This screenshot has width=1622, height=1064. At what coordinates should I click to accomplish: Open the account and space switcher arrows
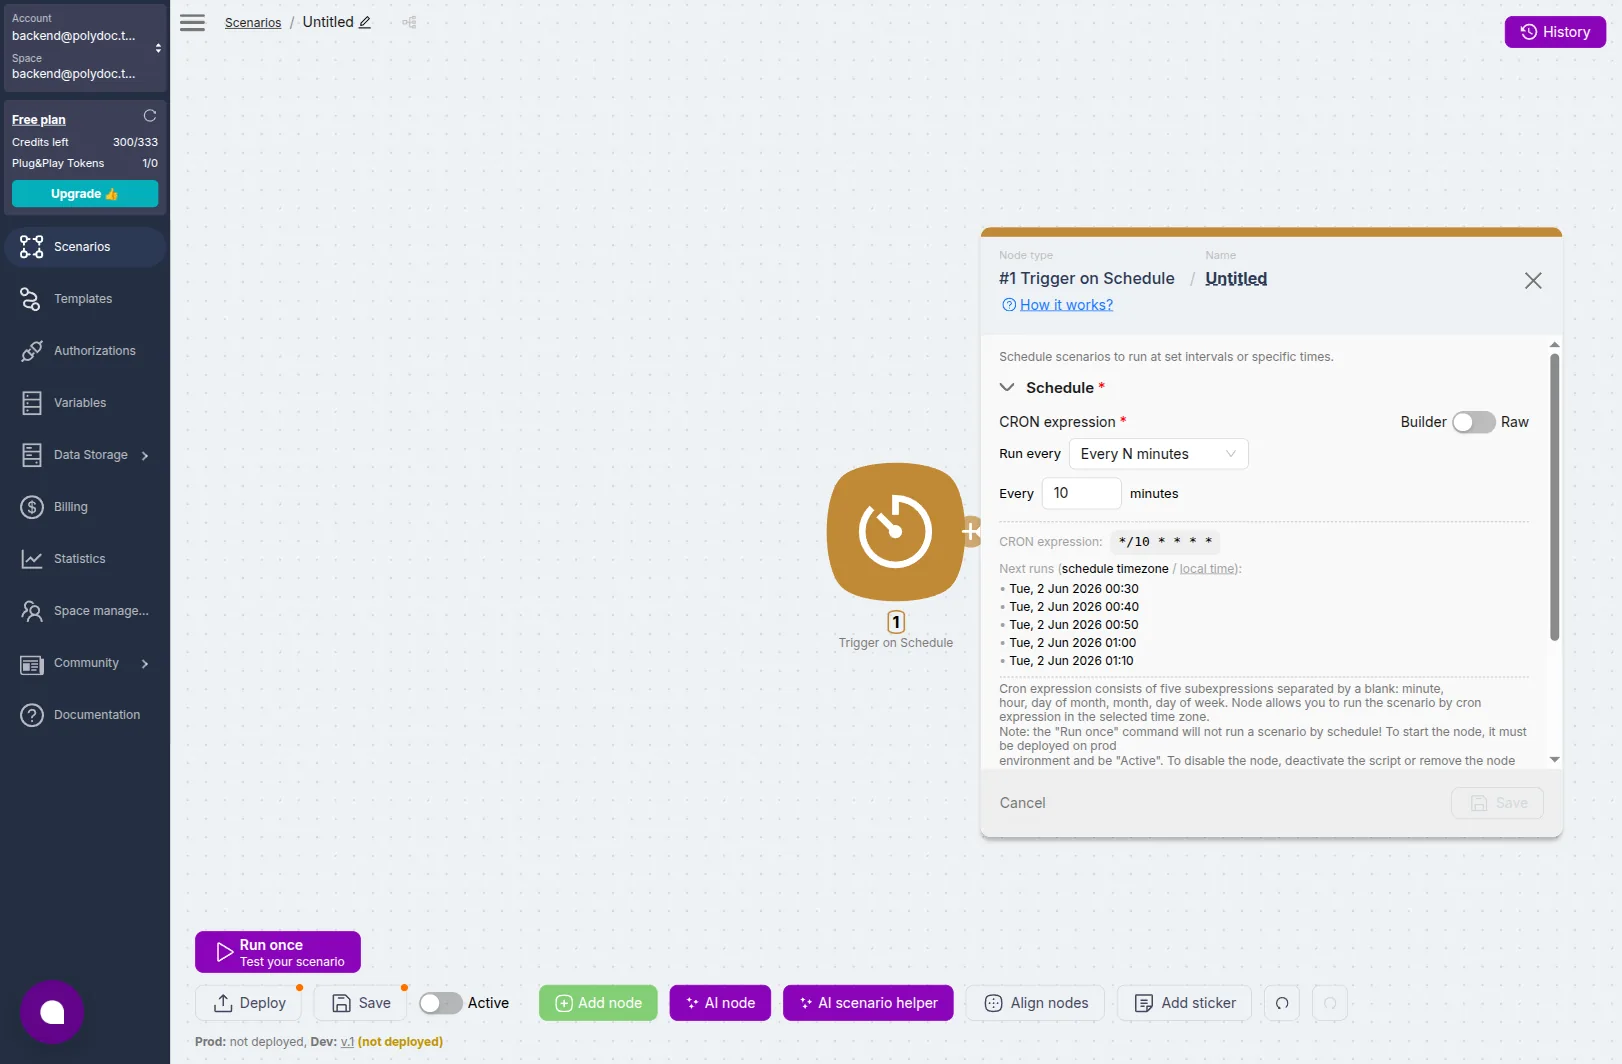click(x=158, y=48)
